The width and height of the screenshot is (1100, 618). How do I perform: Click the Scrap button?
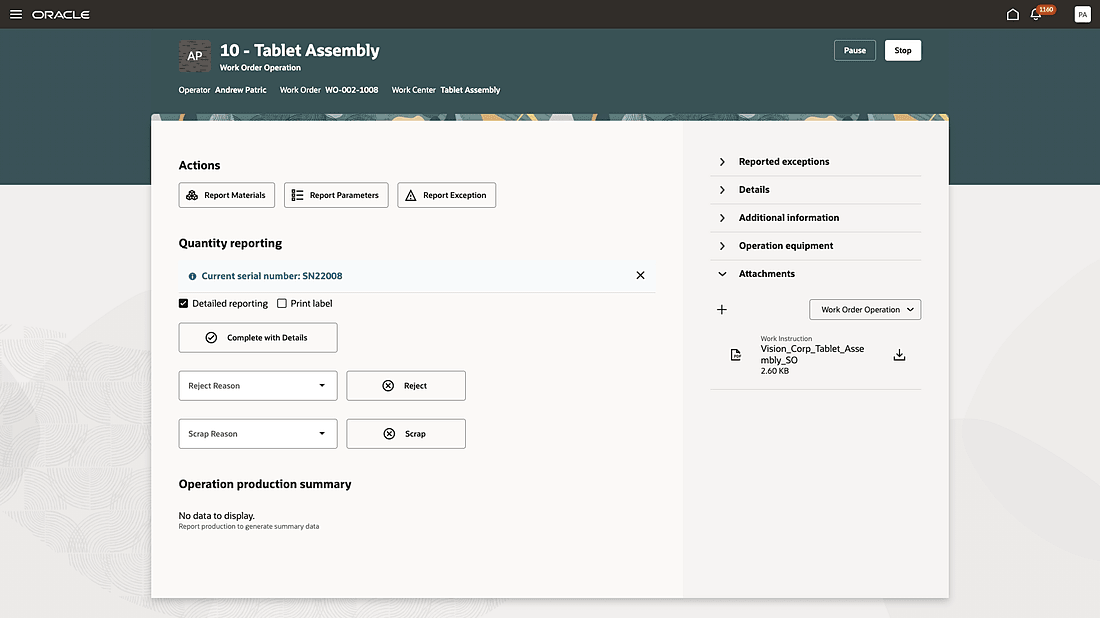tap(406, 434)
